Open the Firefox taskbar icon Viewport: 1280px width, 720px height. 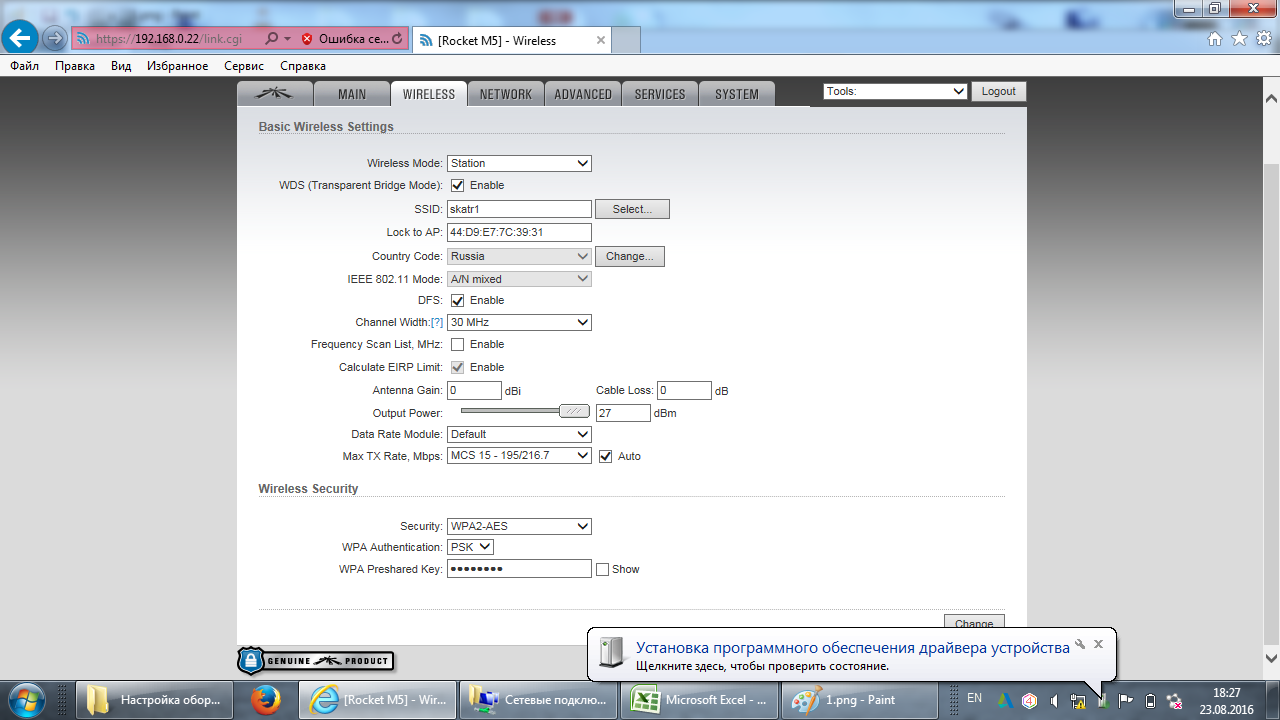tap(266, 700)
